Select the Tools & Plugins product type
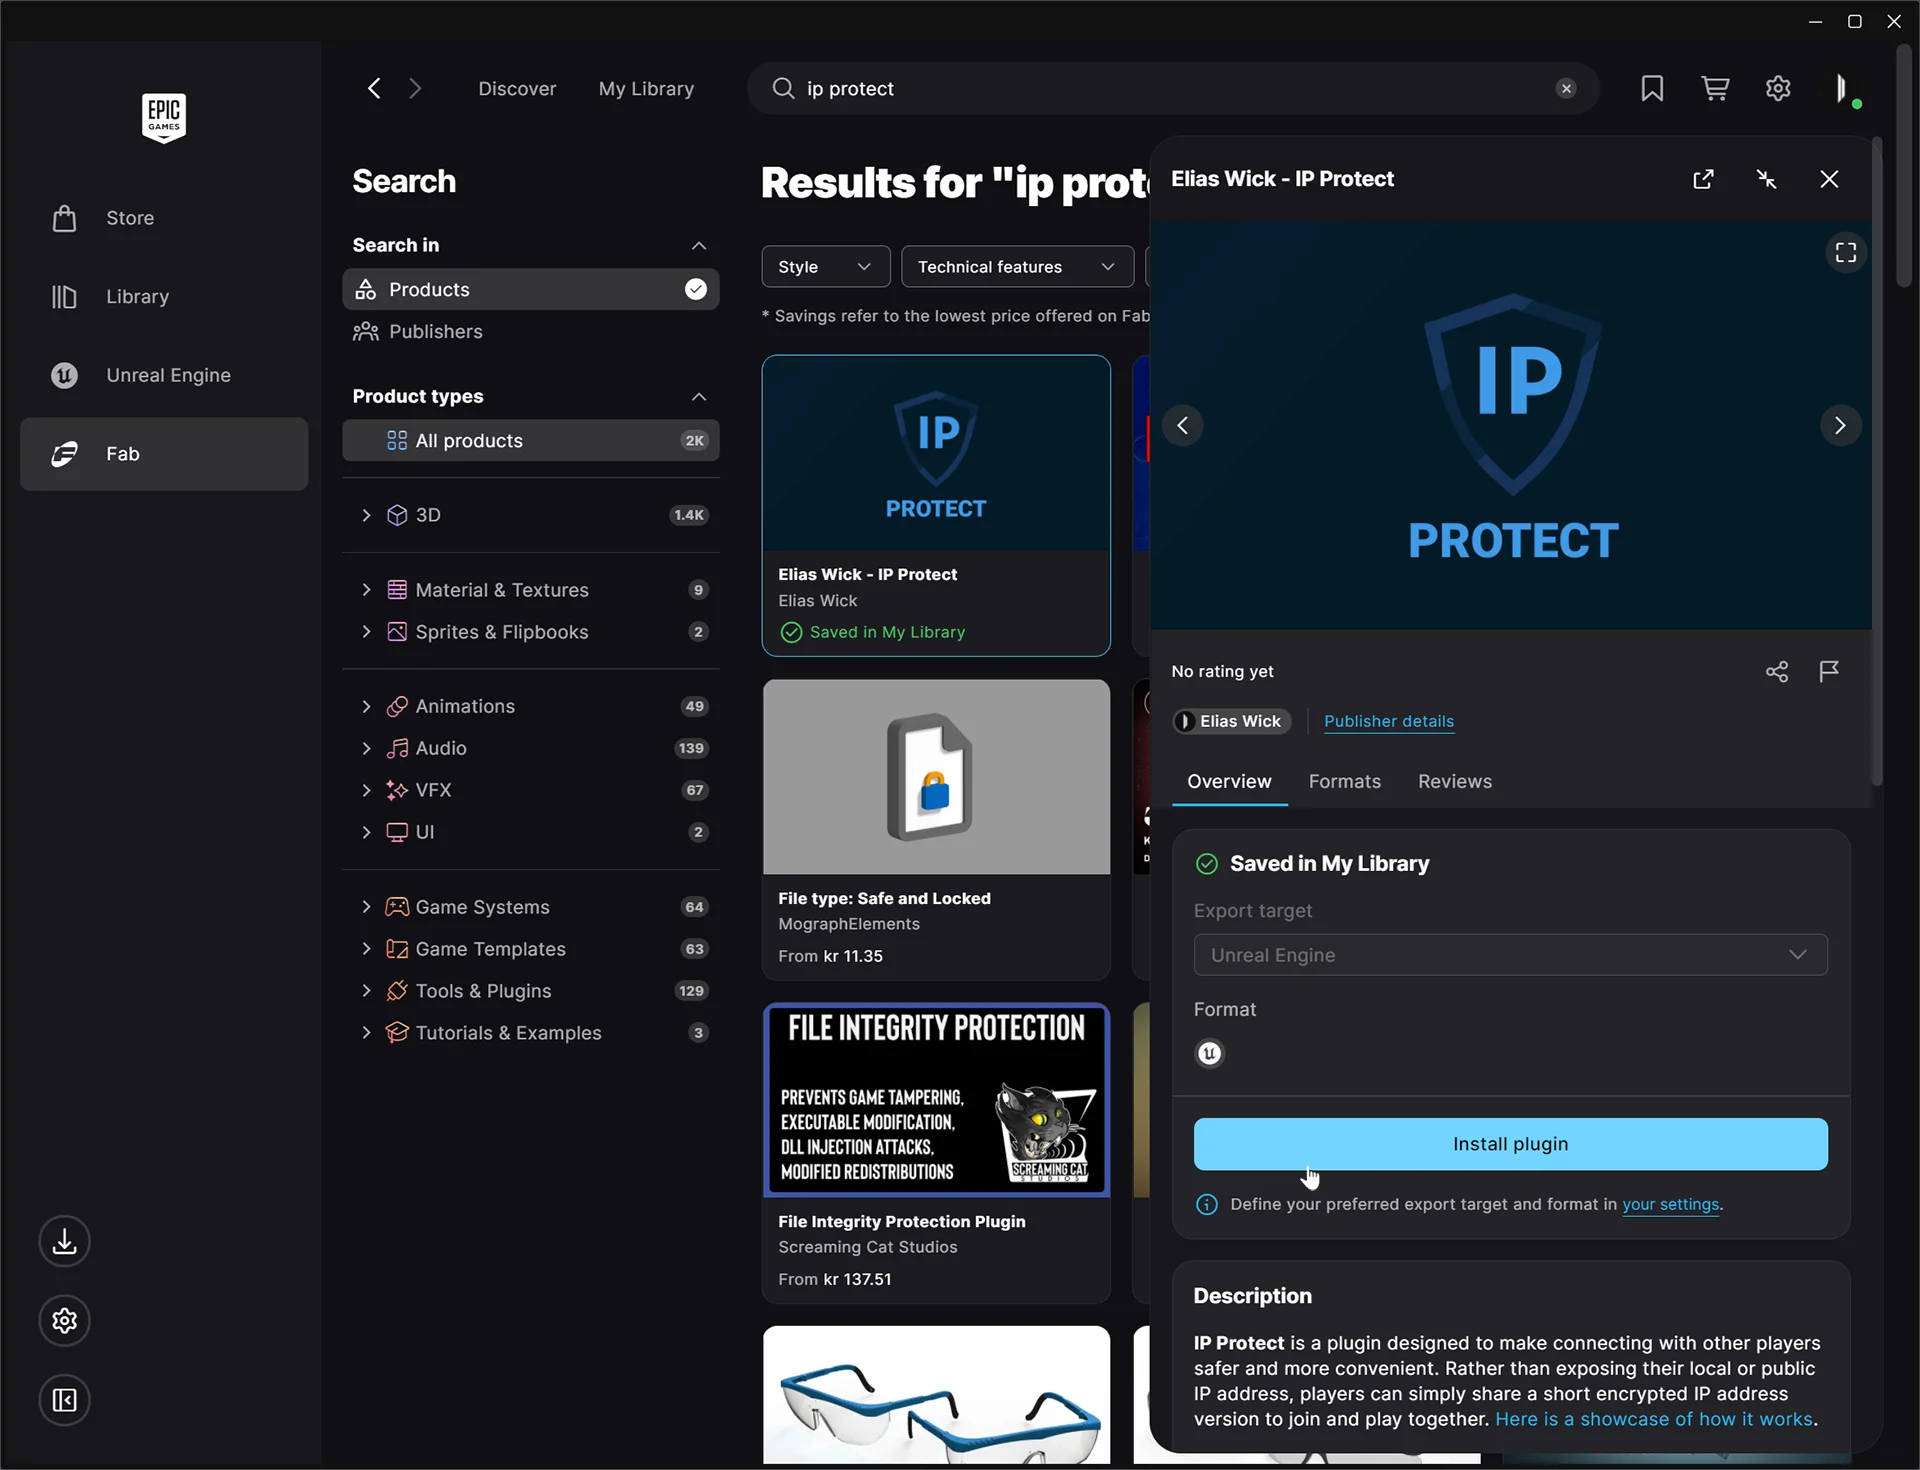The image size is (1920, 1470). pyautogui.click(x=531, y=992)
